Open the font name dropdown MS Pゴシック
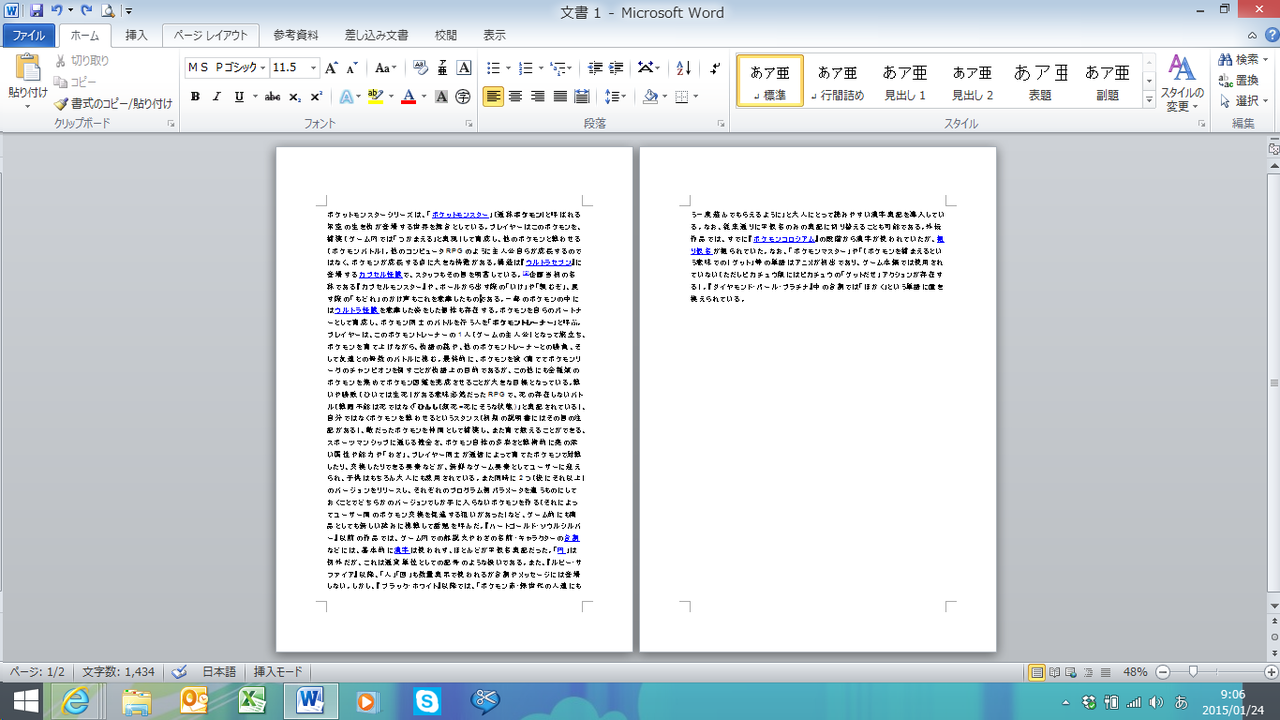This screenshot has height=720, width=1280. (263, 68)
